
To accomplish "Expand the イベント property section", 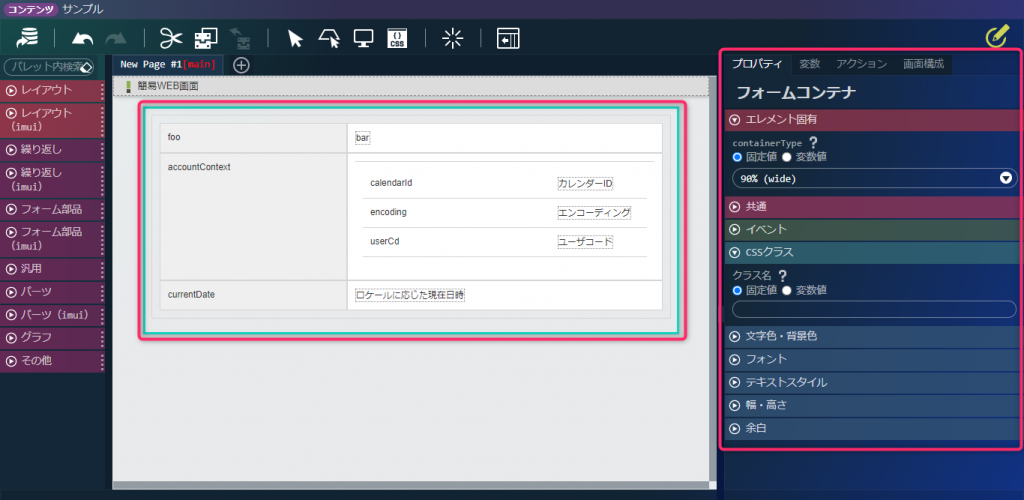I will pyautogui.click(x=872, y=229).
